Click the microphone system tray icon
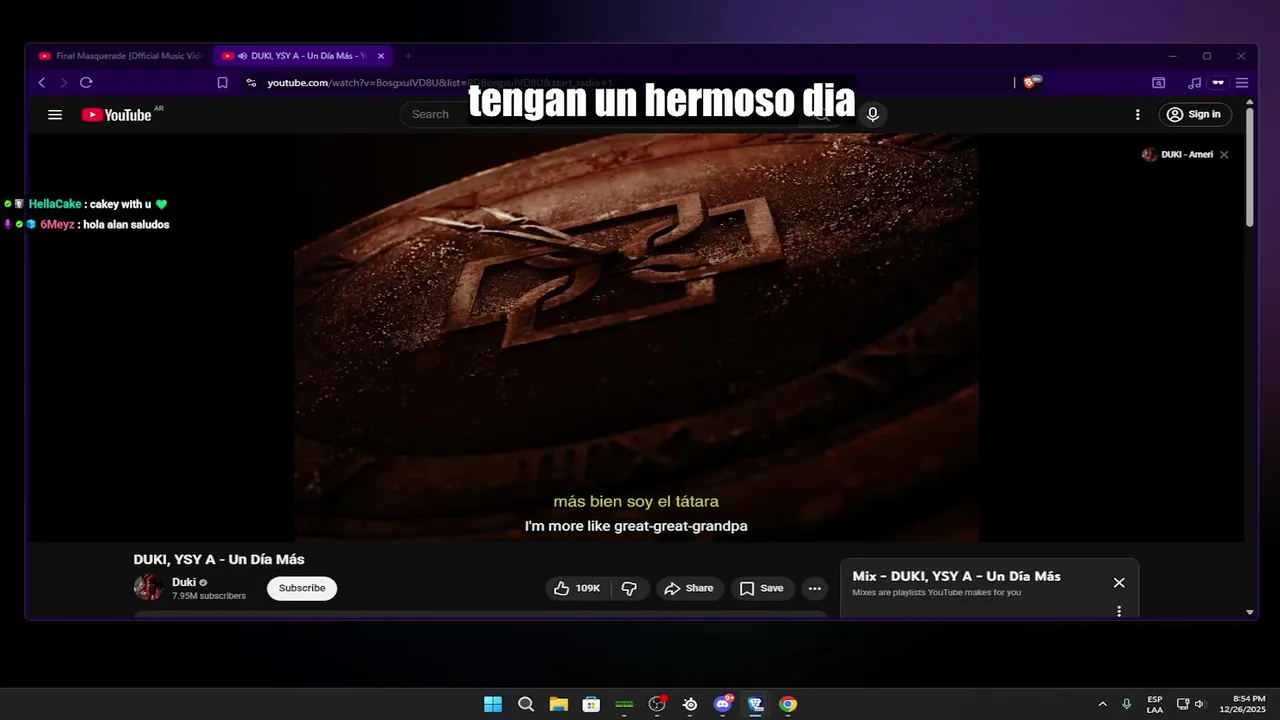Screen dimensions: 1280x720 tap(1127, 704)
